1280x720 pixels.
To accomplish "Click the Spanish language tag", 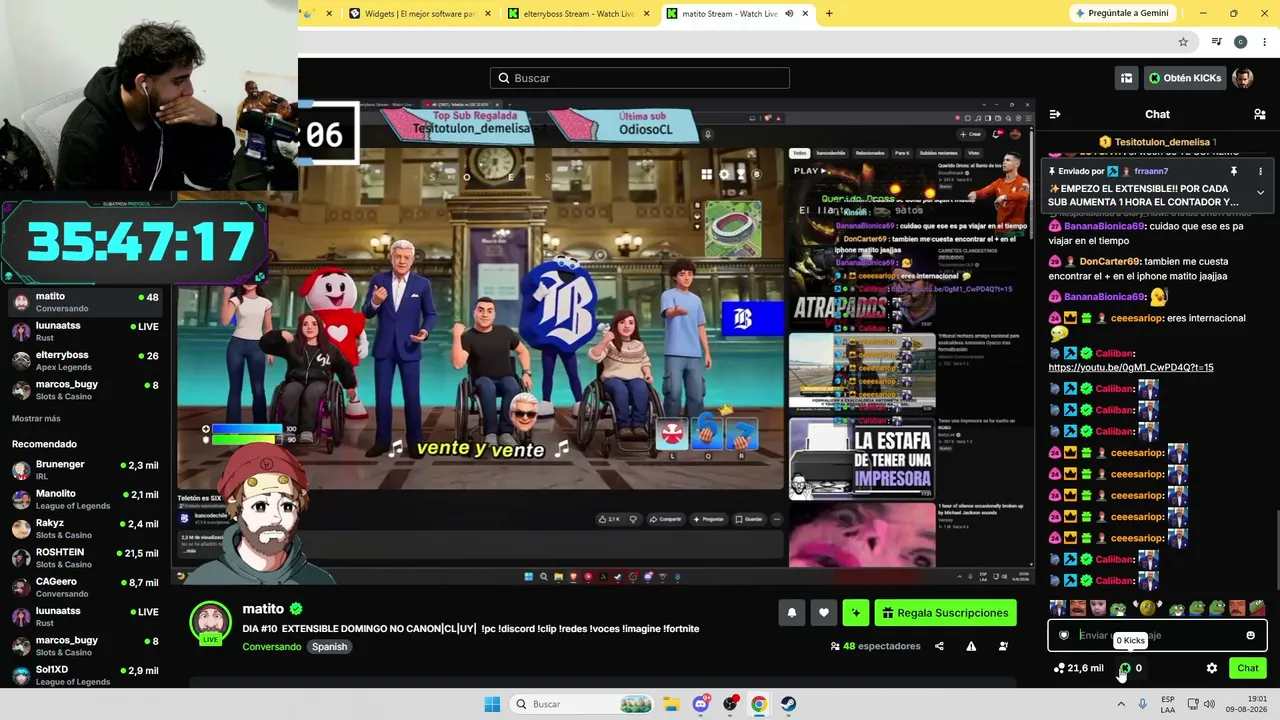I will [329, 647].
